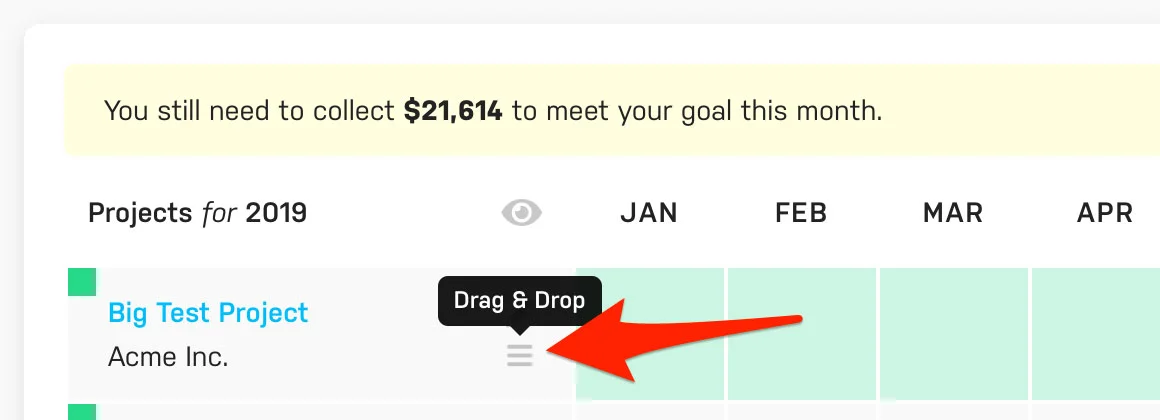Viewport: 1160px width, 420px height.
Task: Click Big Test Project's February cell
Action: [802, 332]
